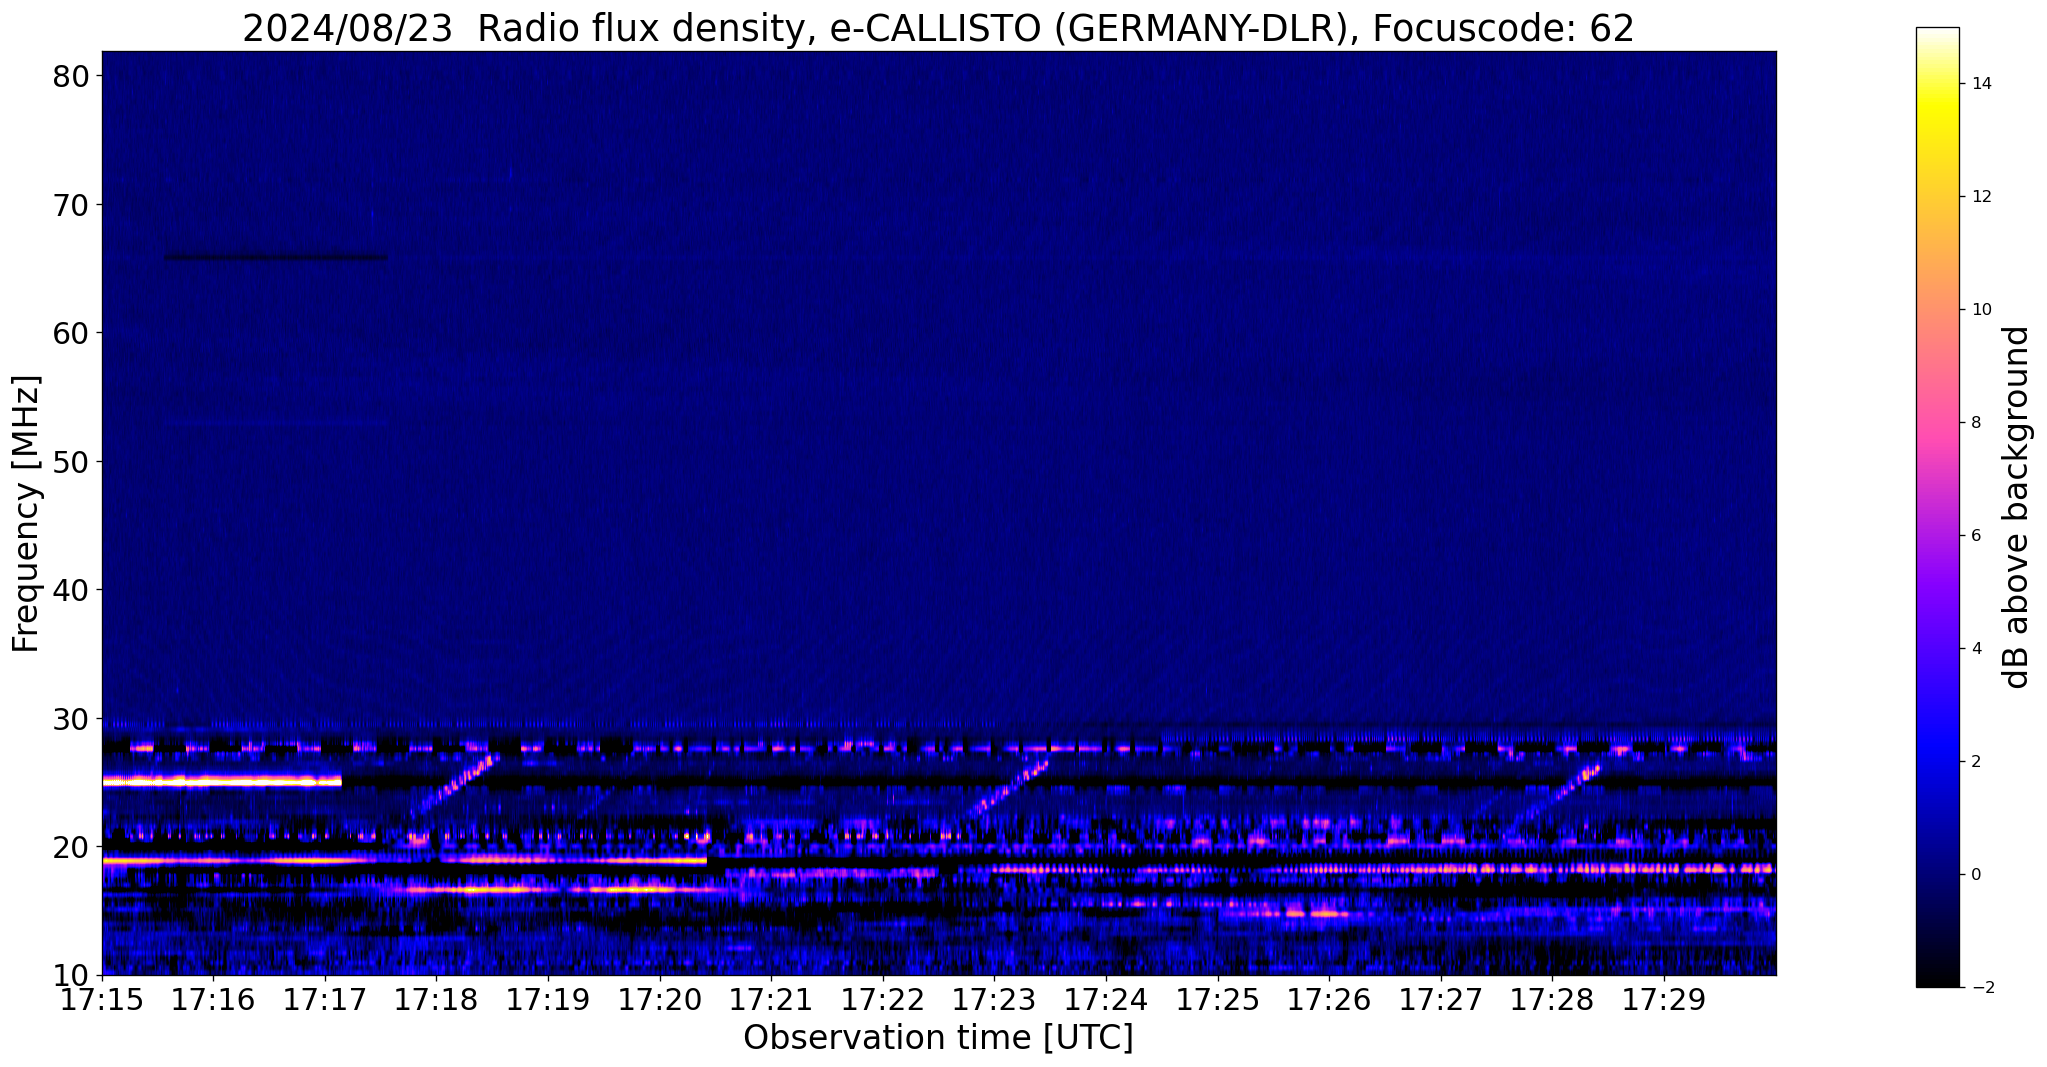Click the dark horizontal line near 66 MHz
Screen dimensions: 2047x1067
click(x=276, y=258)
